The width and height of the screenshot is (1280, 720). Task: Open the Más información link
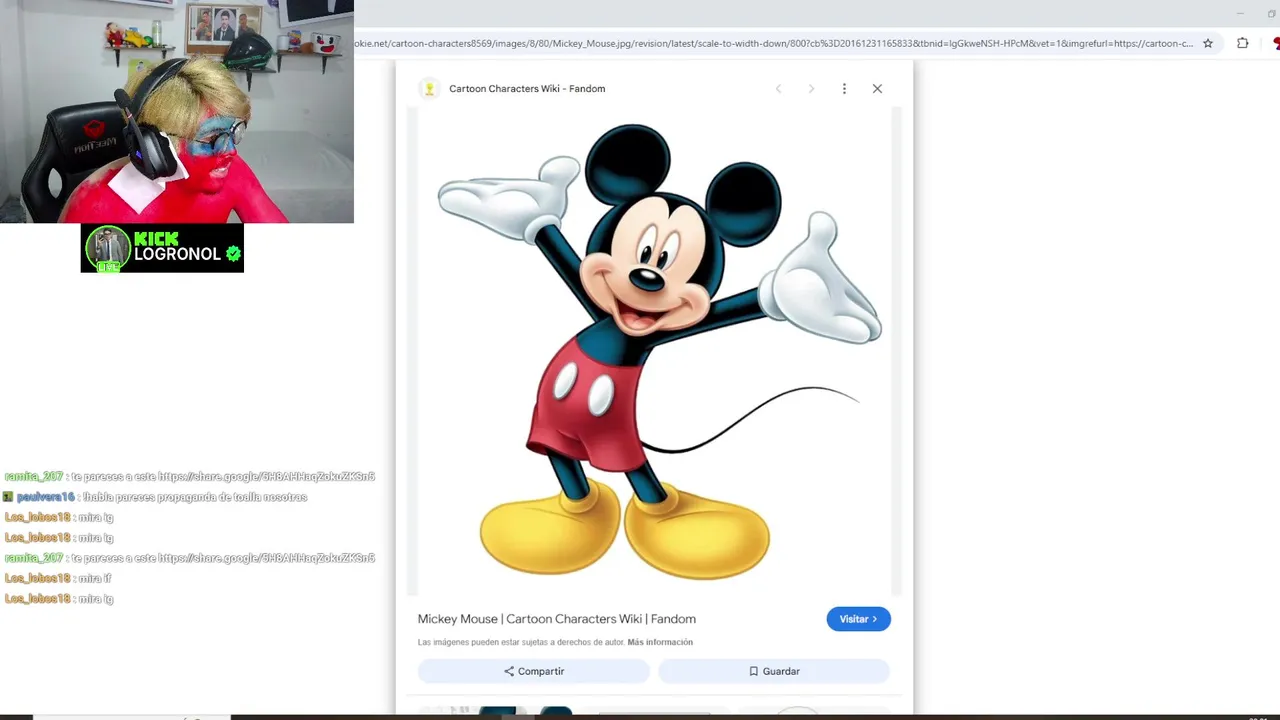pyautogui.click(x=660, y=642)
